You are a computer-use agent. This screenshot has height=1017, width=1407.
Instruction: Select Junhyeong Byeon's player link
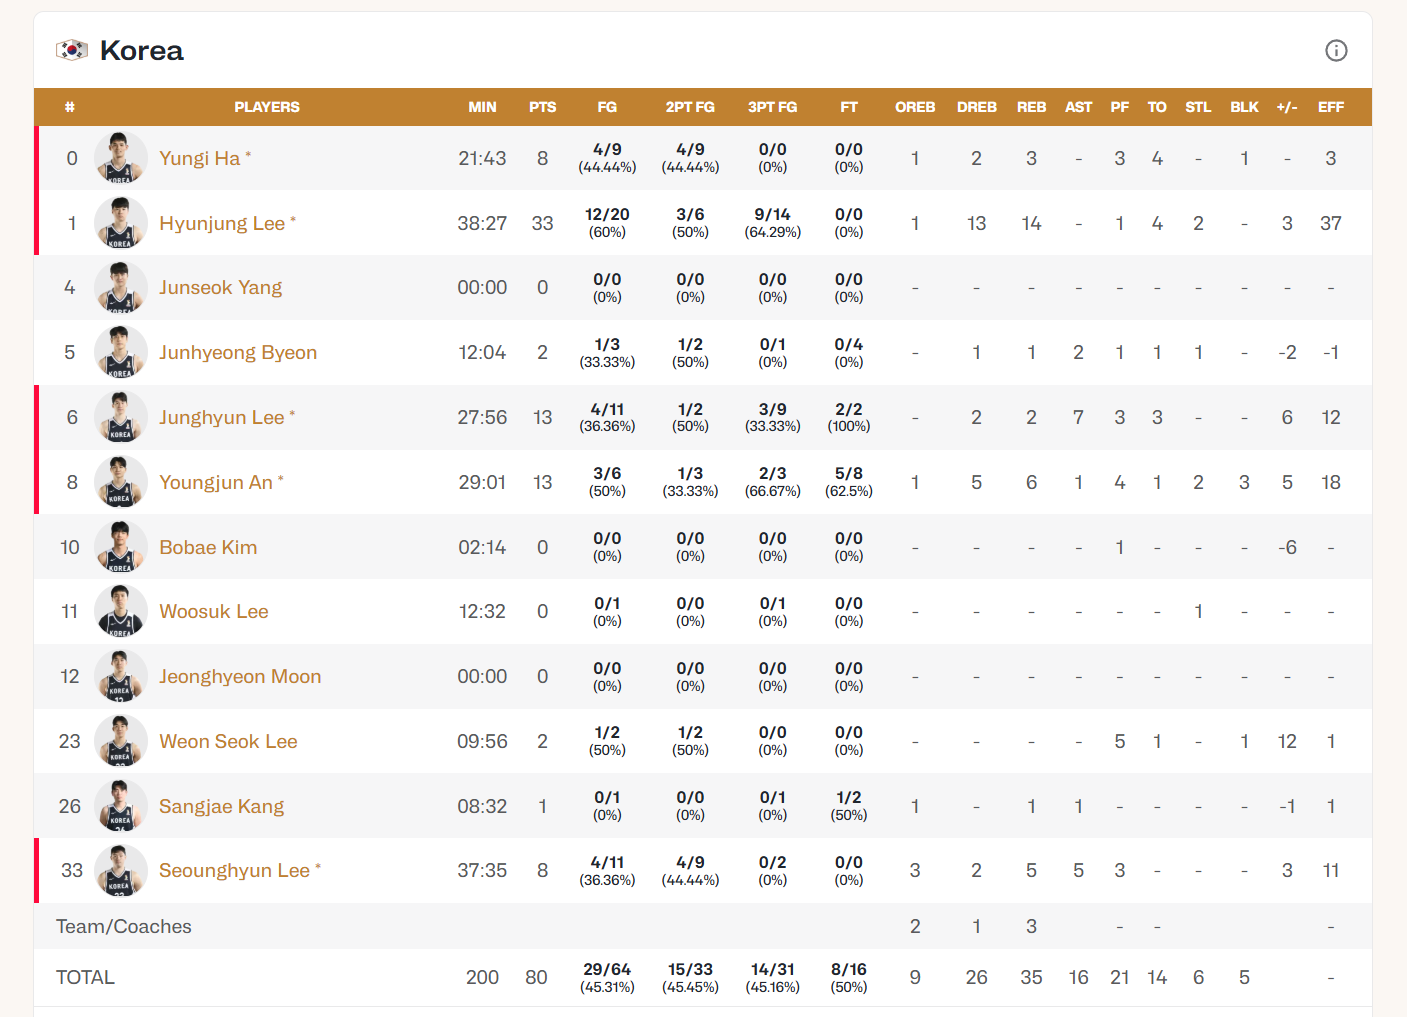point(237,352)
